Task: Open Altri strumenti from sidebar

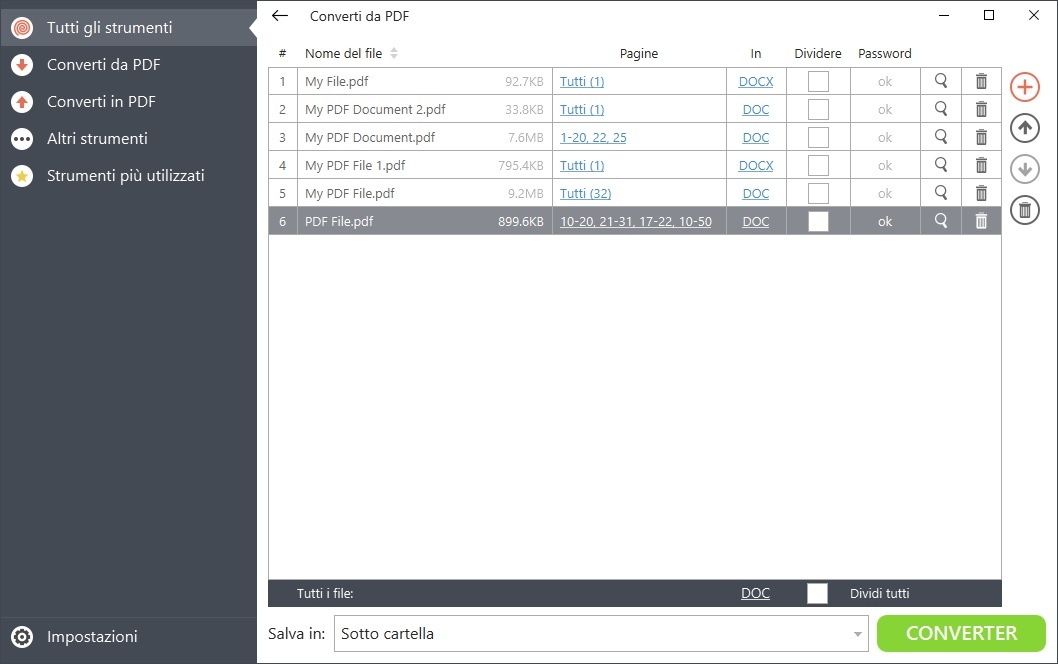Action: [x=98, y=138]
